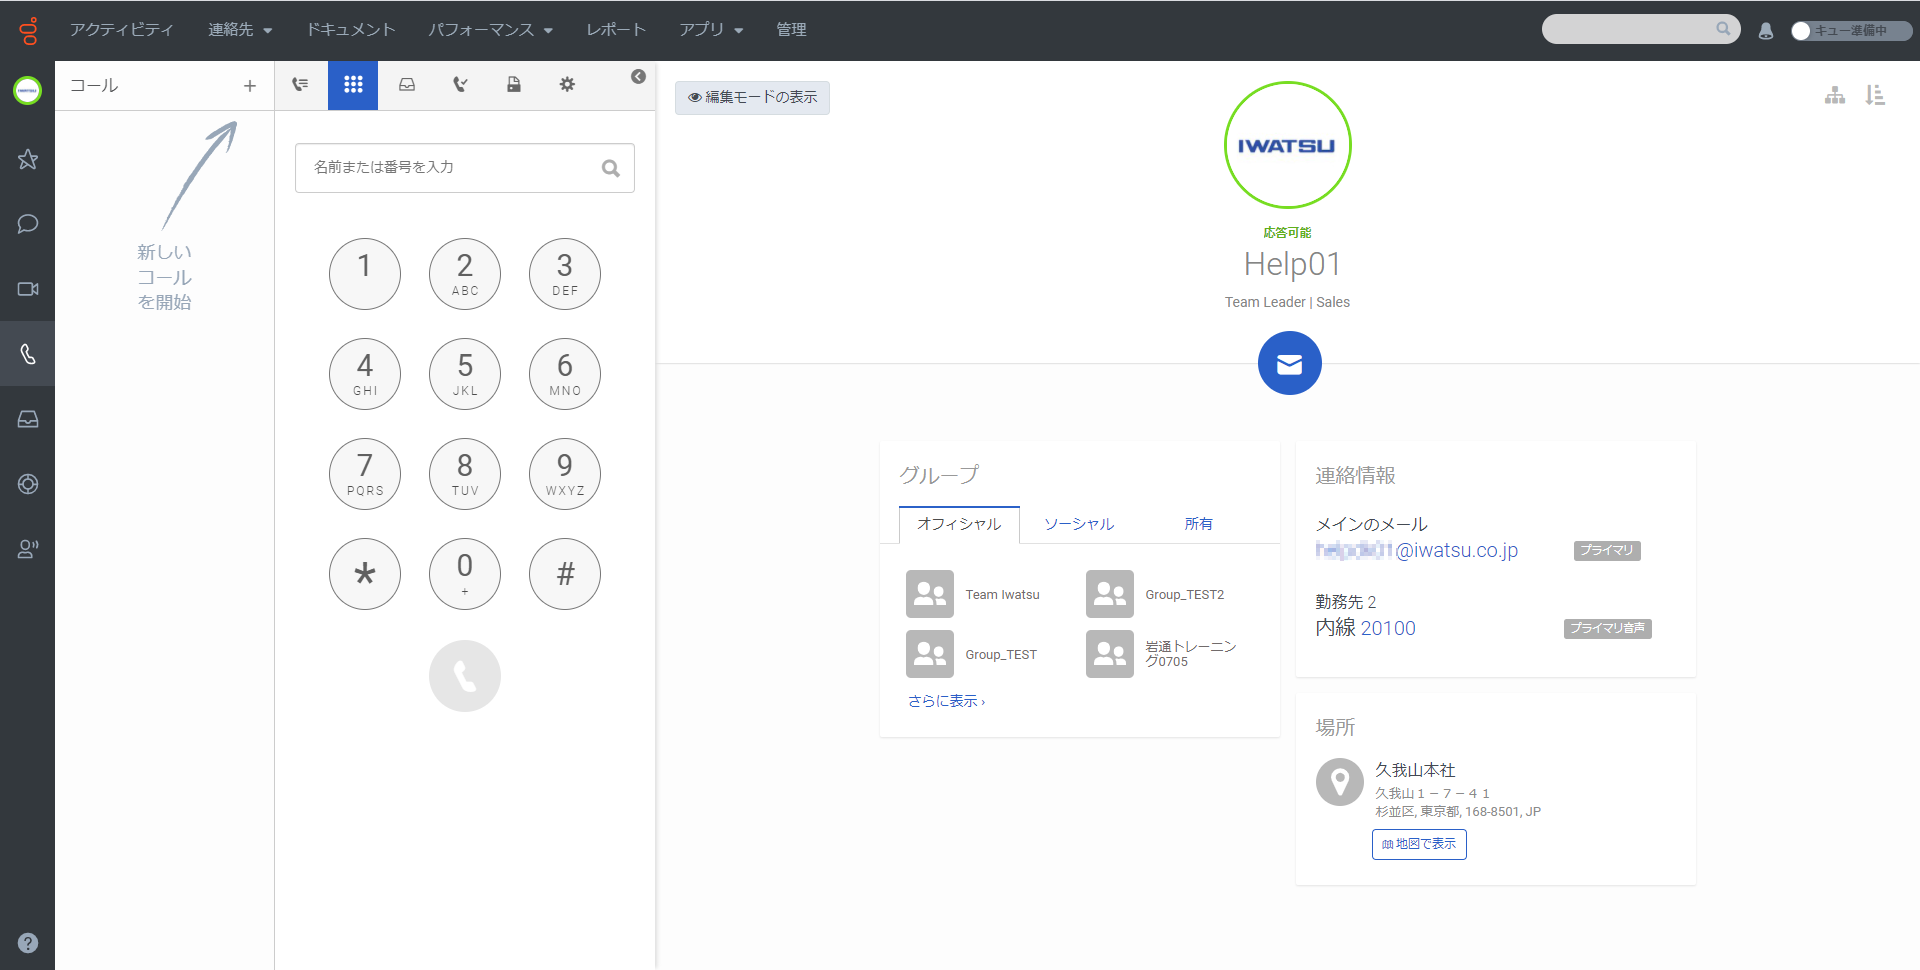The width and height of the screenshot is (1920, 970).
Task: Click 久我山本社 location name
Action: click(x=1415, y=770)
